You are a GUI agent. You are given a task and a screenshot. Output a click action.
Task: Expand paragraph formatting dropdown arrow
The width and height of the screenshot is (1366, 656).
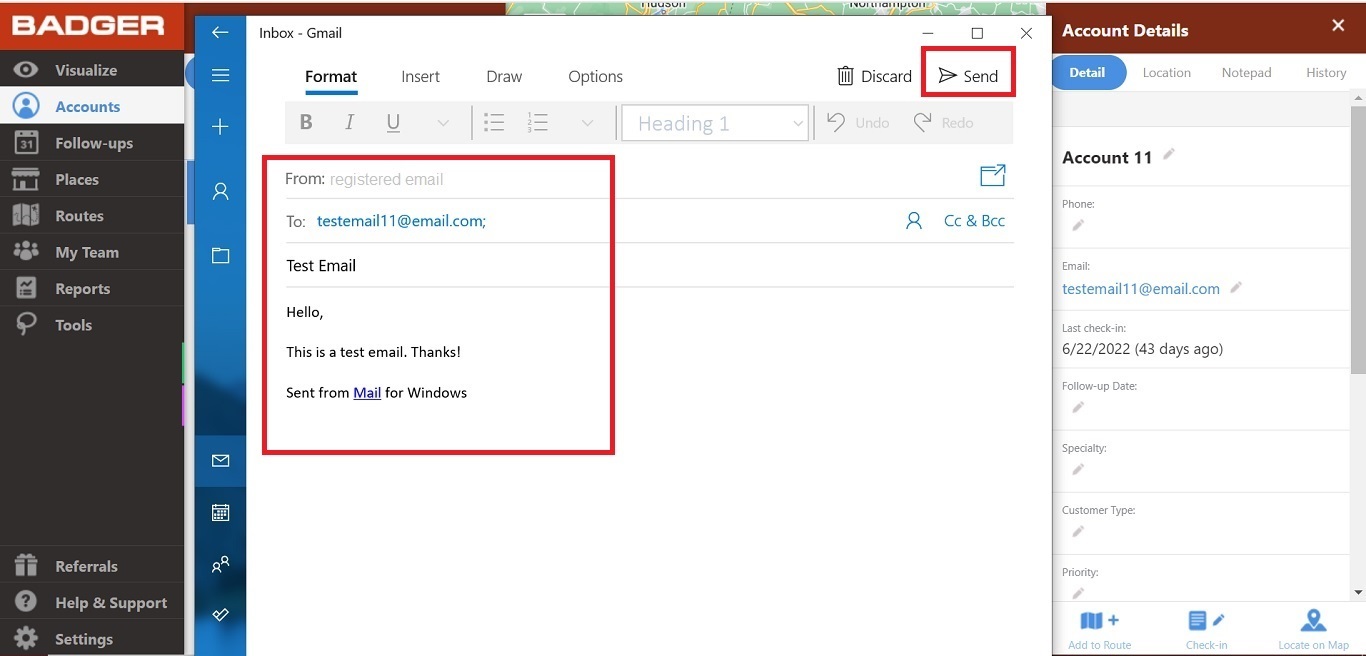pyautogui.click(x=587, y=123)
